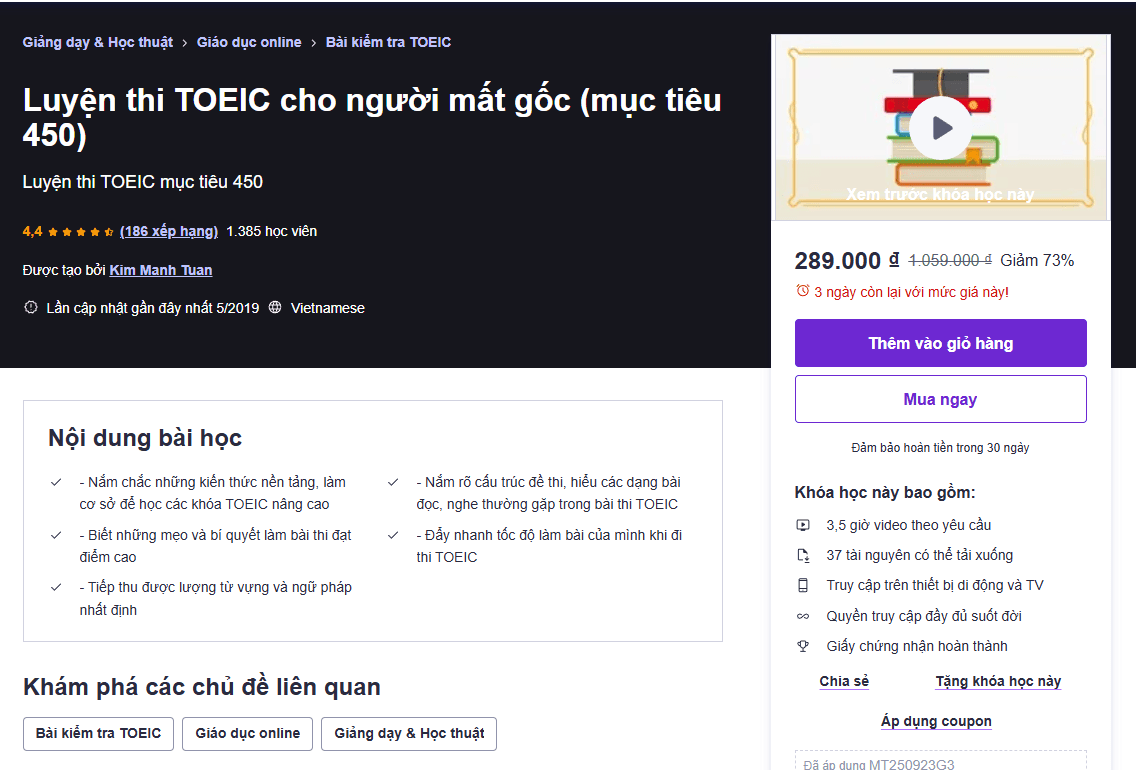
Task: Click 'Khám phá các chủ đề liên quan' heading
Action: pos(201,687)
